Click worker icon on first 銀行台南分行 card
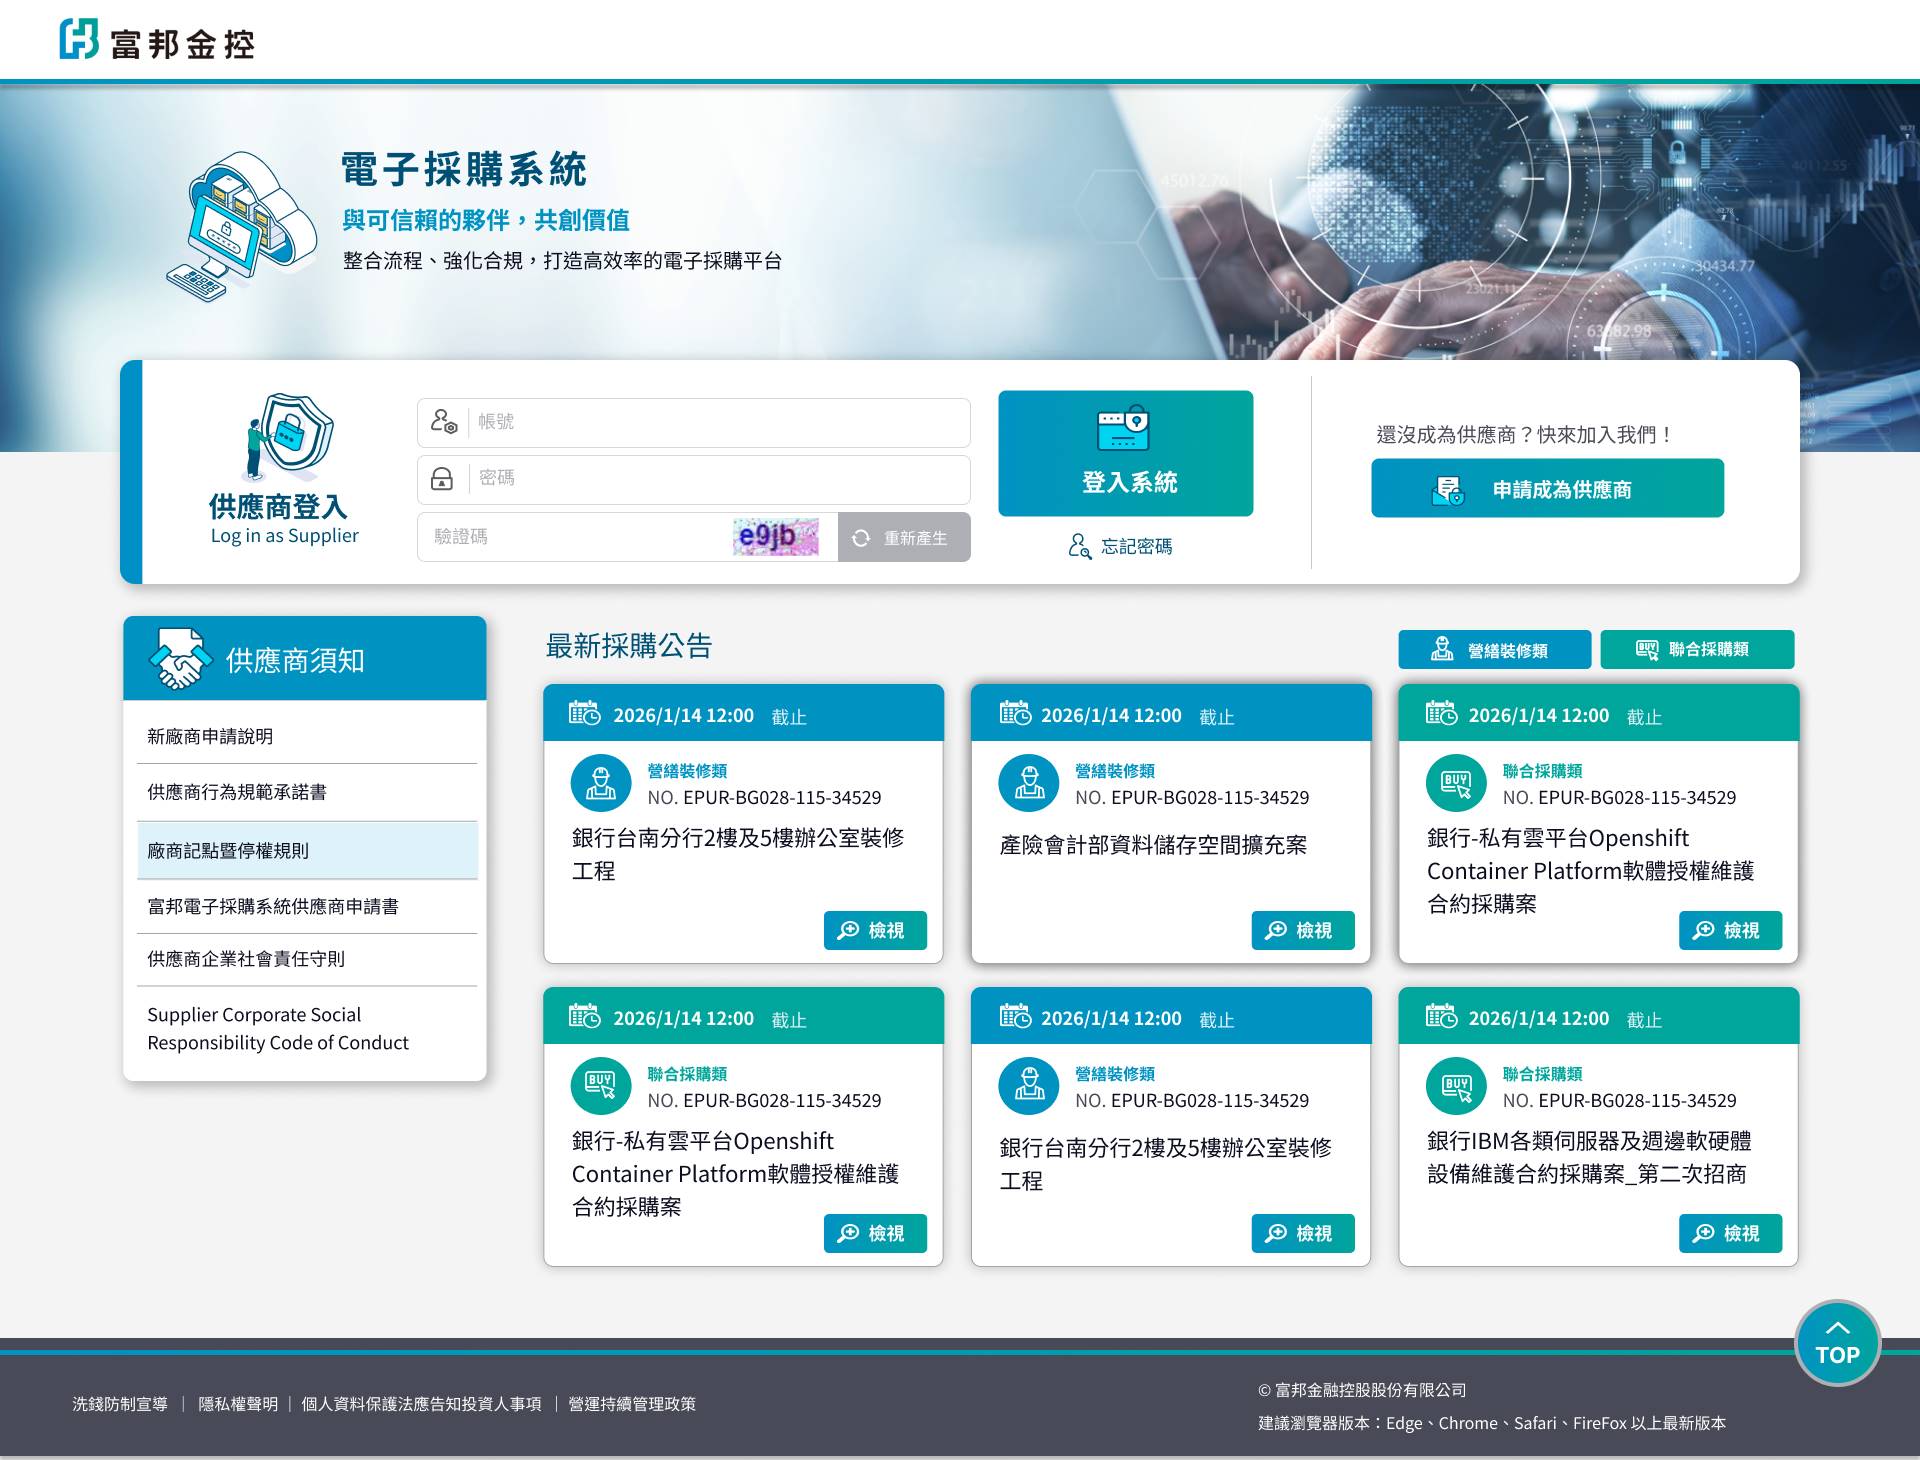This screenshot has width=1920, height=1460. [600, 783]
